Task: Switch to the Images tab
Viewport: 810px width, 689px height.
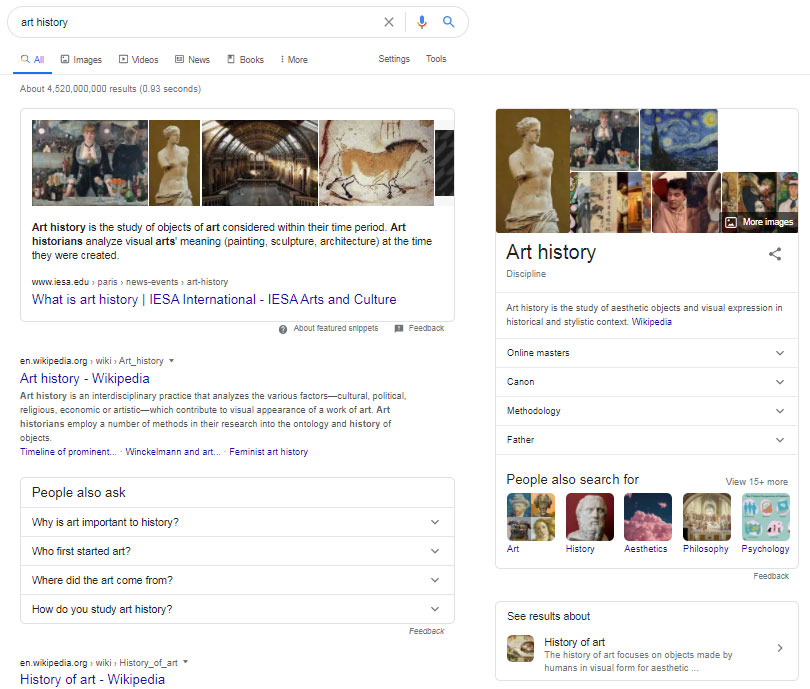Action: (80, 60)
